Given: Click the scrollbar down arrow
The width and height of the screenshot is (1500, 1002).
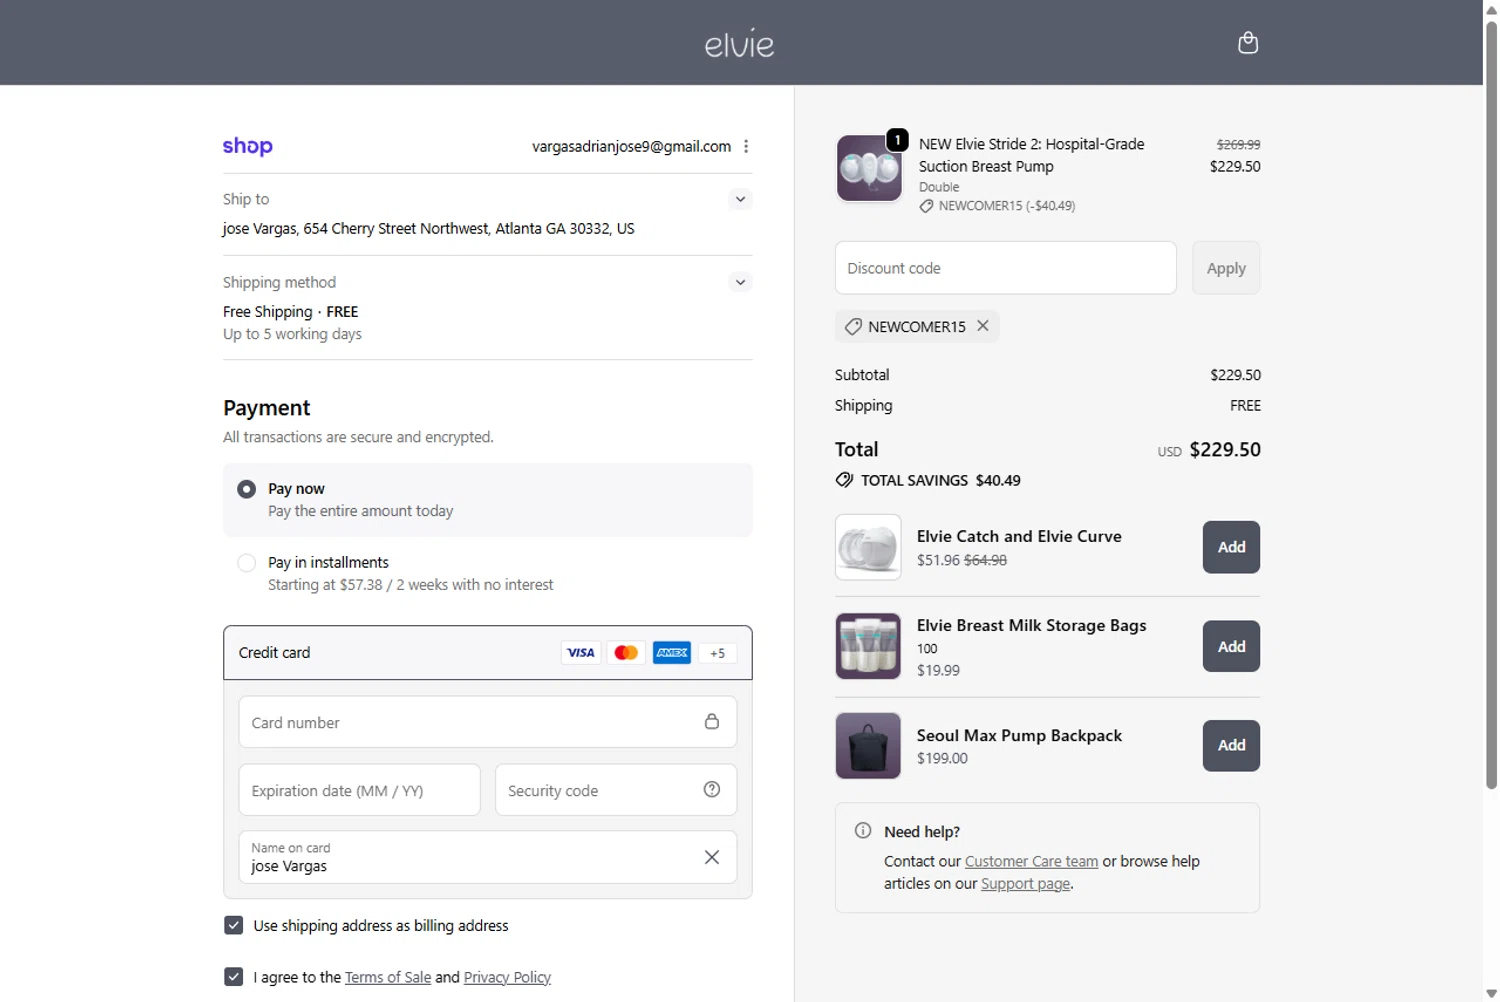Looking at the screenshot, I should tap(1491, 993).
